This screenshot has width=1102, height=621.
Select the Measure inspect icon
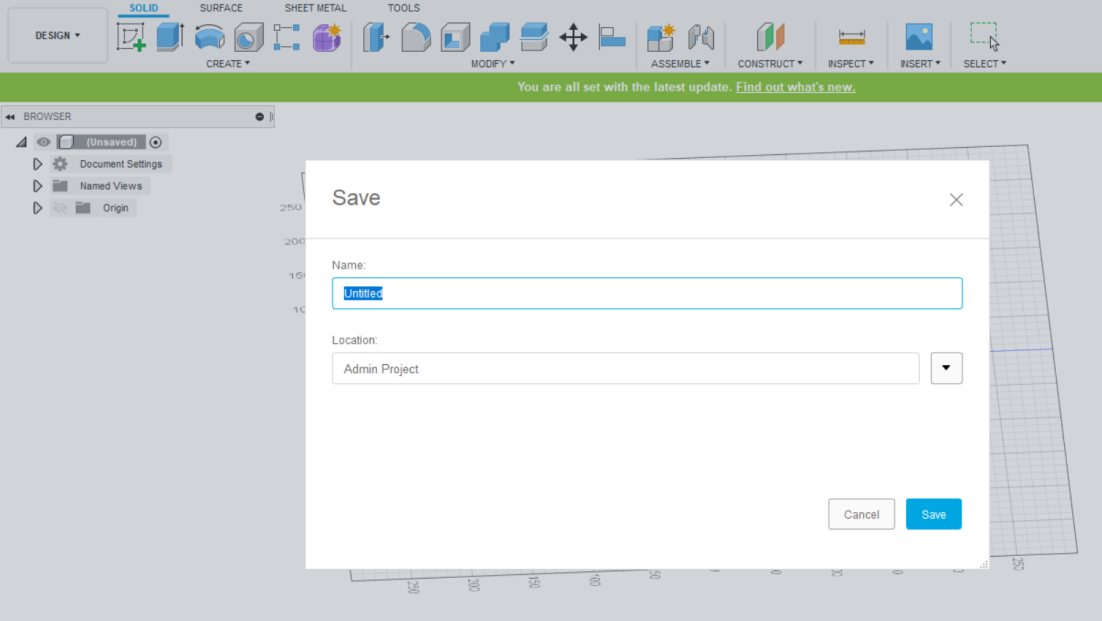(852, 37)
